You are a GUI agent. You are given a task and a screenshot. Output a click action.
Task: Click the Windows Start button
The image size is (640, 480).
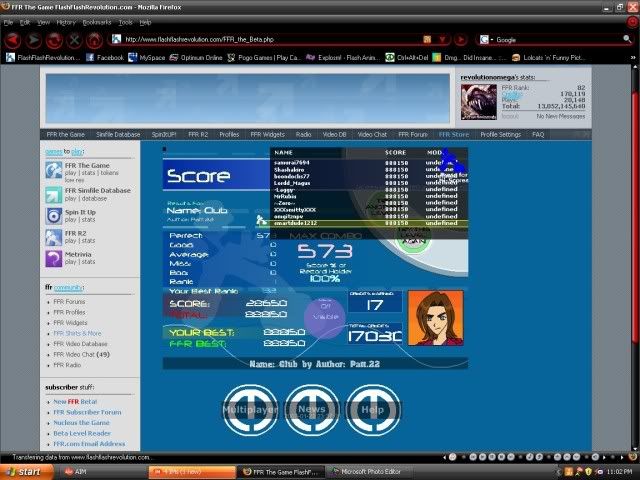(22, 471)
